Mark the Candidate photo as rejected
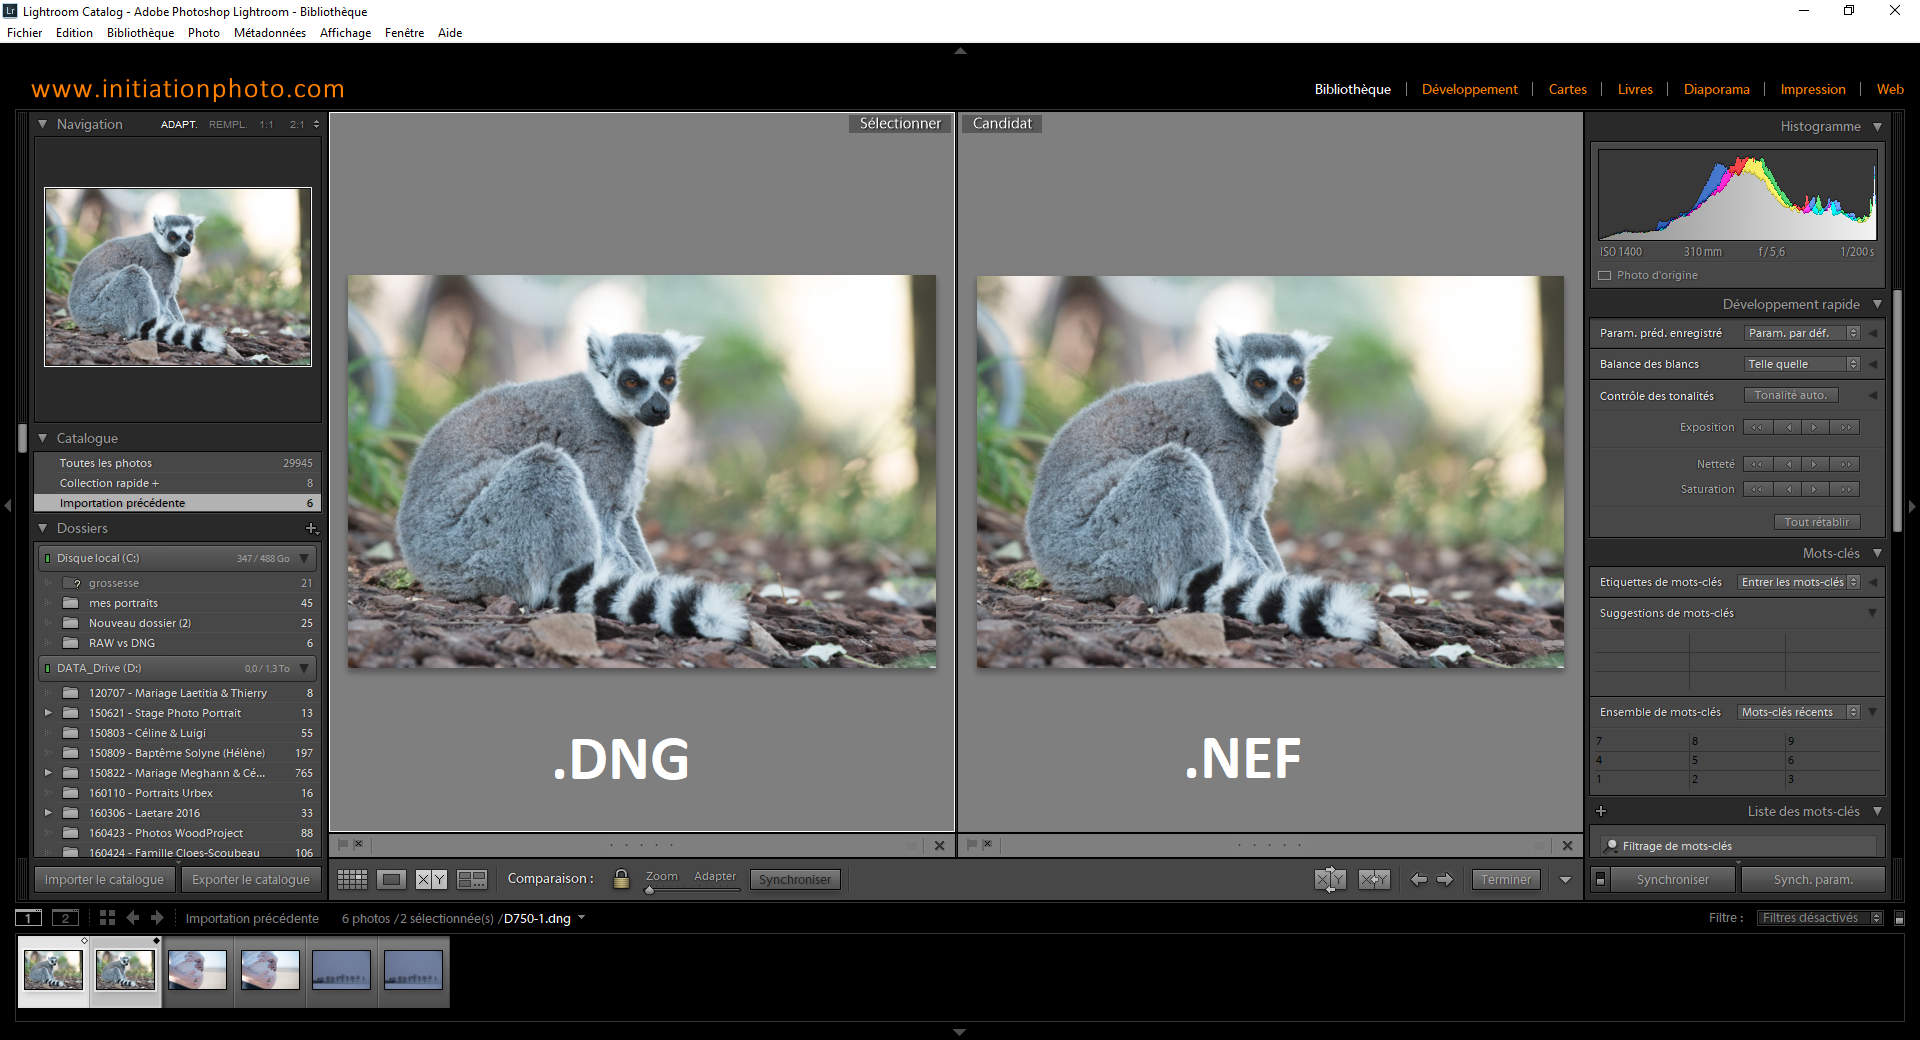Viewport: 1920px width, 1040px height. tap(986, 844)
